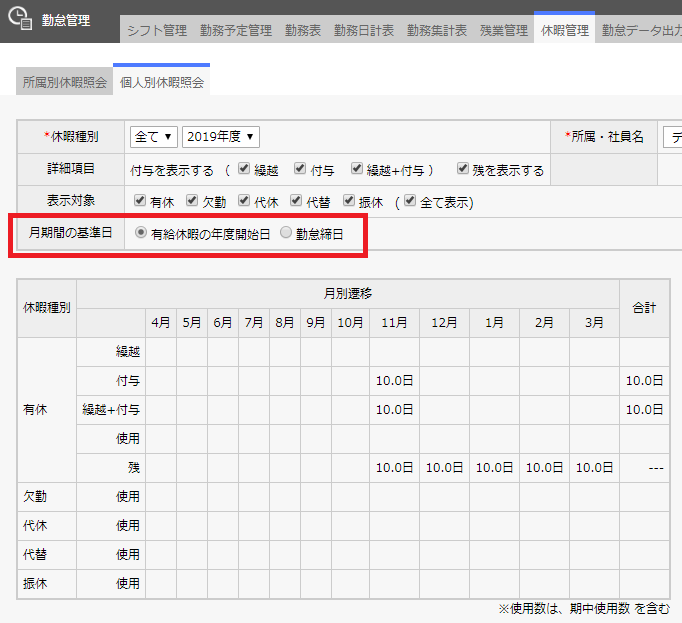Image resolution: width=682 pixels, height=623 pixels.
Task: Open the 残業管理 tab
Action: [x=503, y=30]
